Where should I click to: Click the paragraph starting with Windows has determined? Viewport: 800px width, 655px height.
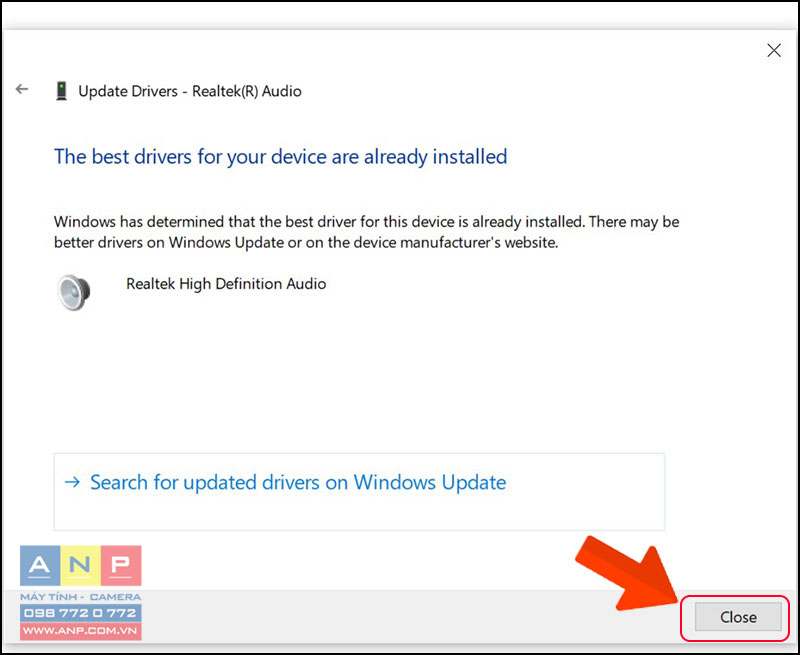click(x=366, y=232)
